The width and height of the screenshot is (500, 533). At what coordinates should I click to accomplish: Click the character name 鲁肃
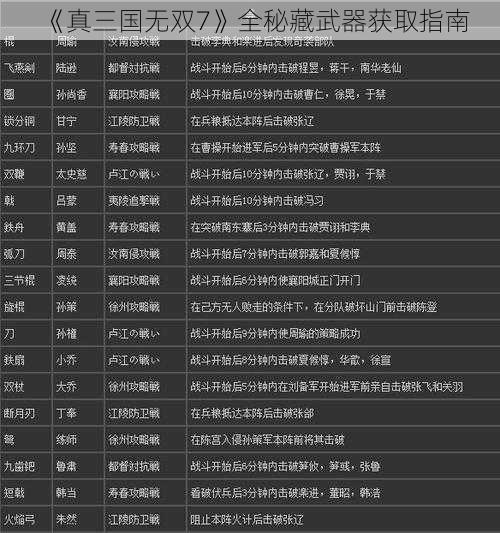(x=66, y=466)
